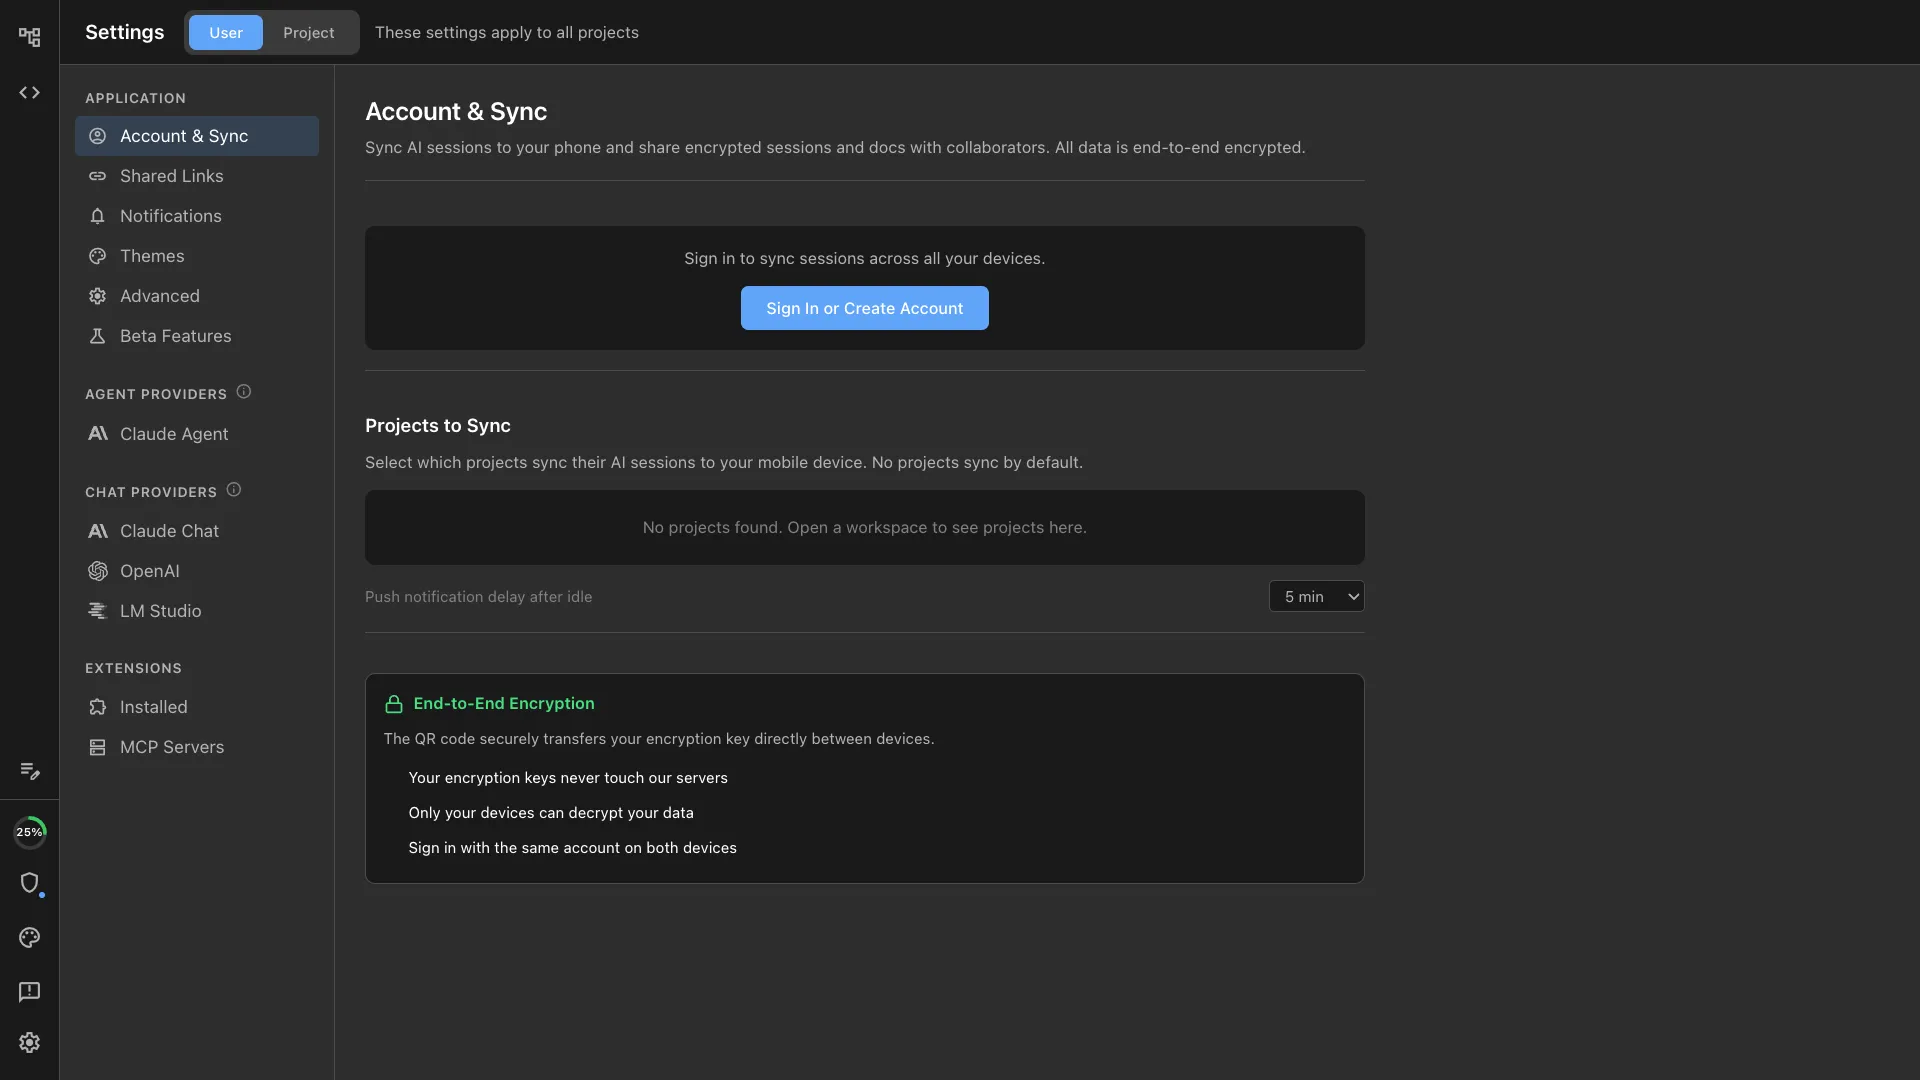Click the info icon beside Agent Providers
Viewport: 1920px width, 1080px height.
[243, 391]
